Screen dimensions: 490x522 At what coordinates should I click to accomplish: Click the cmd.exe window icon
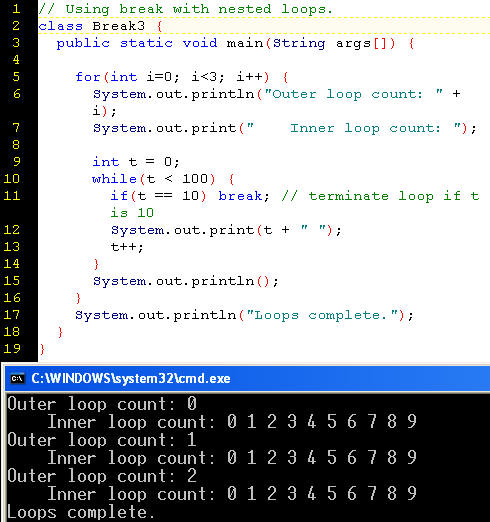pyautogui.click(x=17, y=379)
